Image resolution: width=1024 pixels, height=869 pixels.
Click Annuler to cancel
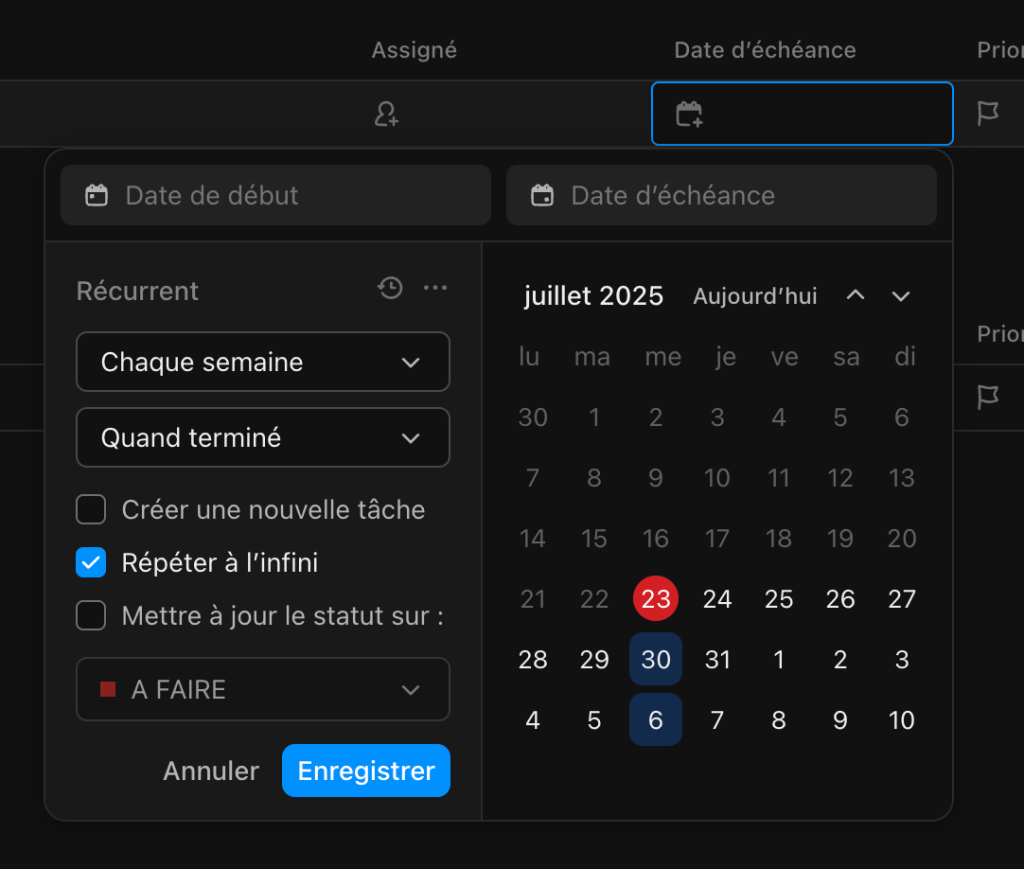(x=211, y=771)
